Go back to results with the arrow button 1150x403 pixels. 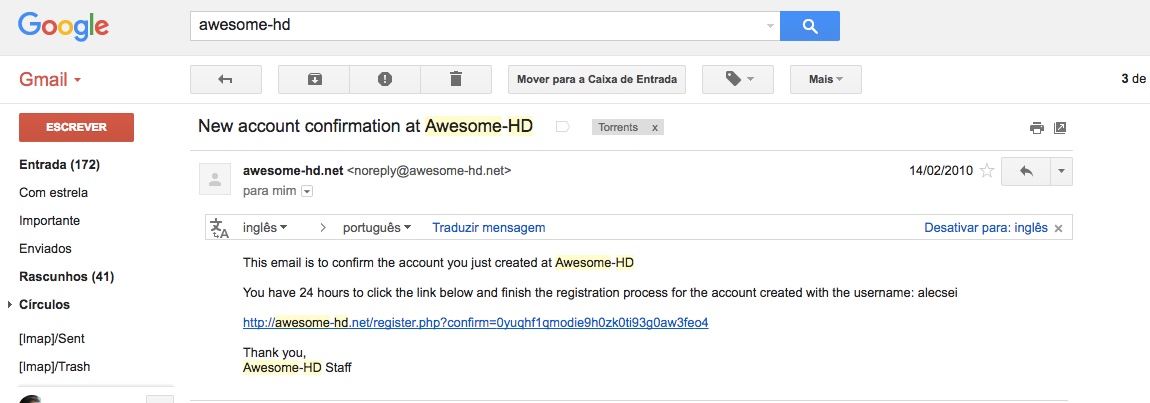click(226, 79)
